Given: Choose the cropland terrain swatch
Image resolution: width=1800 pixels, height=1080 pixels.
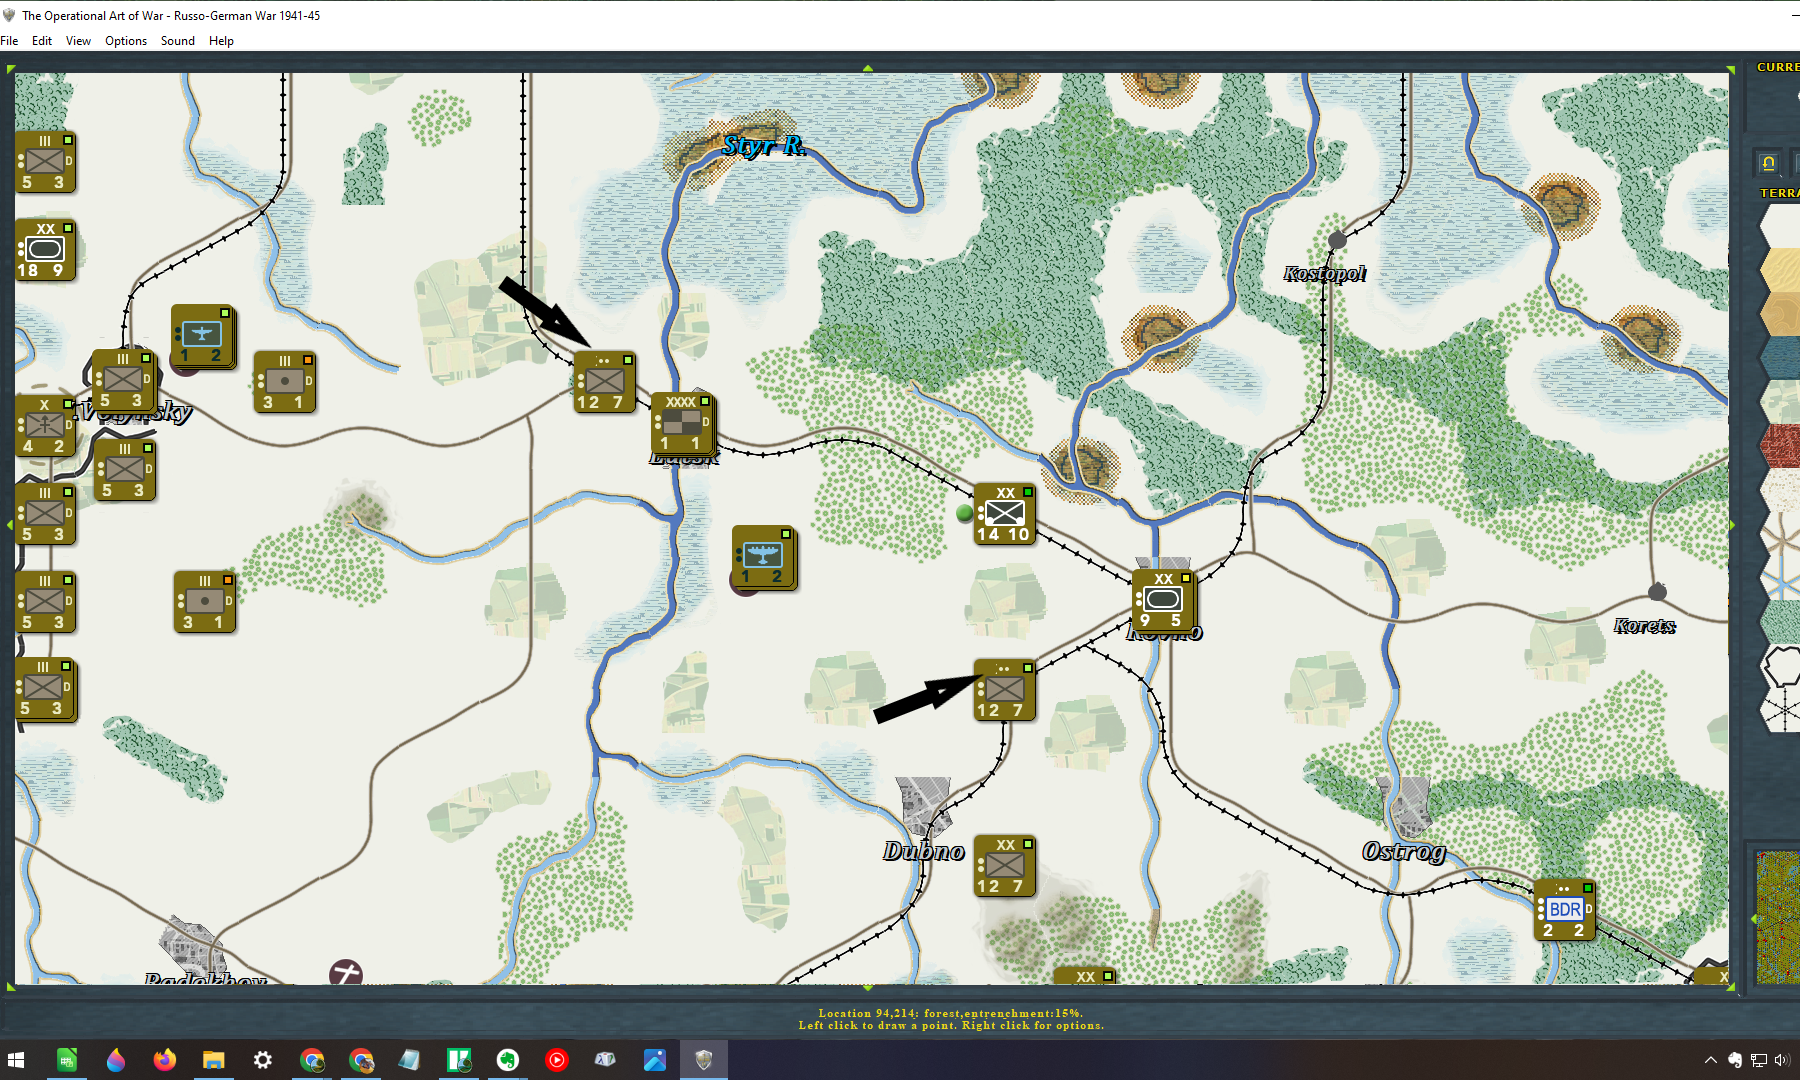Looking at the screenshot, I should tap(1781, 402).
